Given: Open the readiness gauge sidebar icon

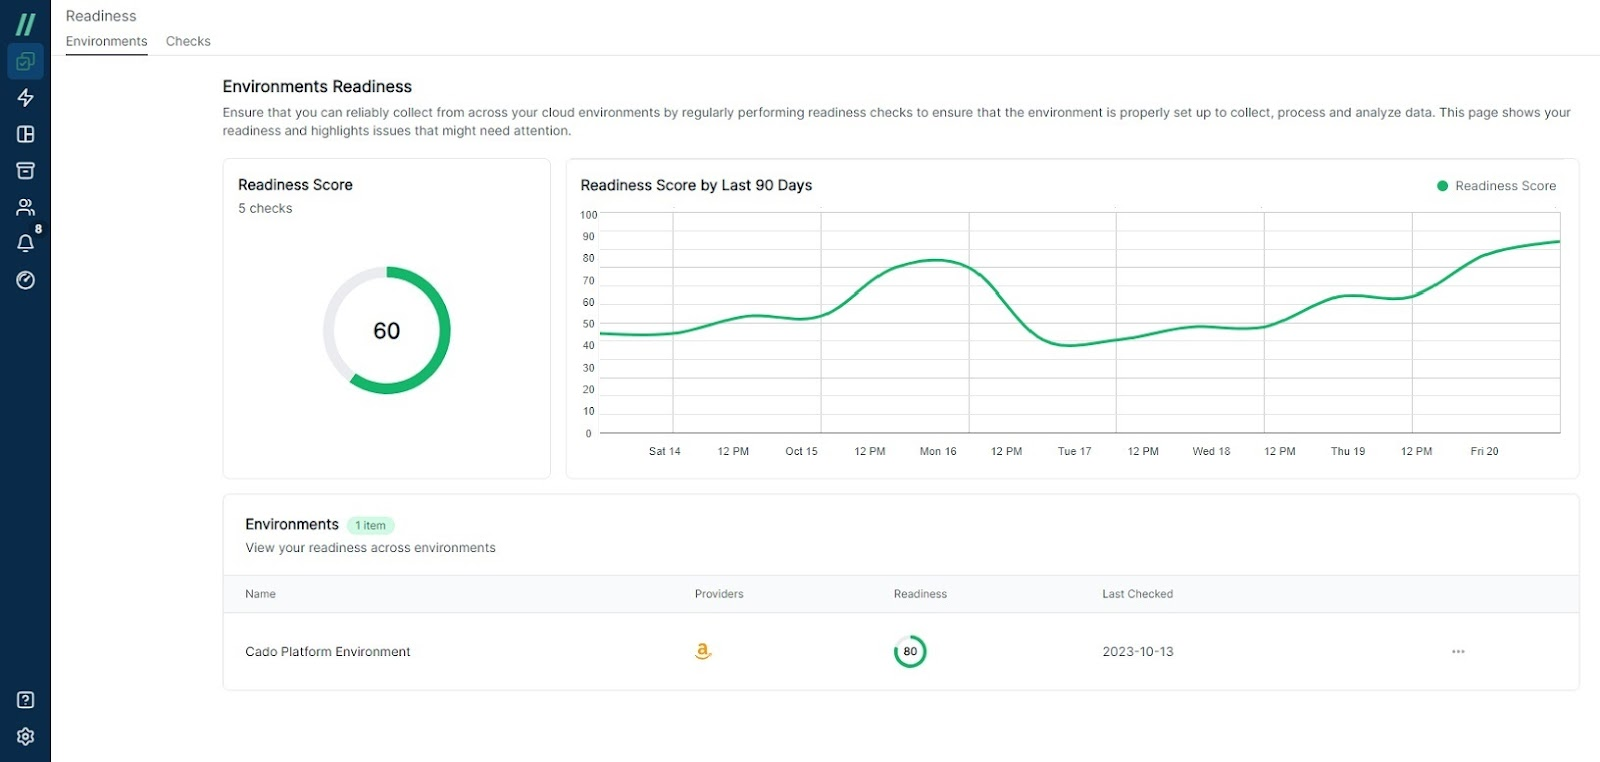Looking at the screenshot, I should pyautogui.click(x=26, y=280).
